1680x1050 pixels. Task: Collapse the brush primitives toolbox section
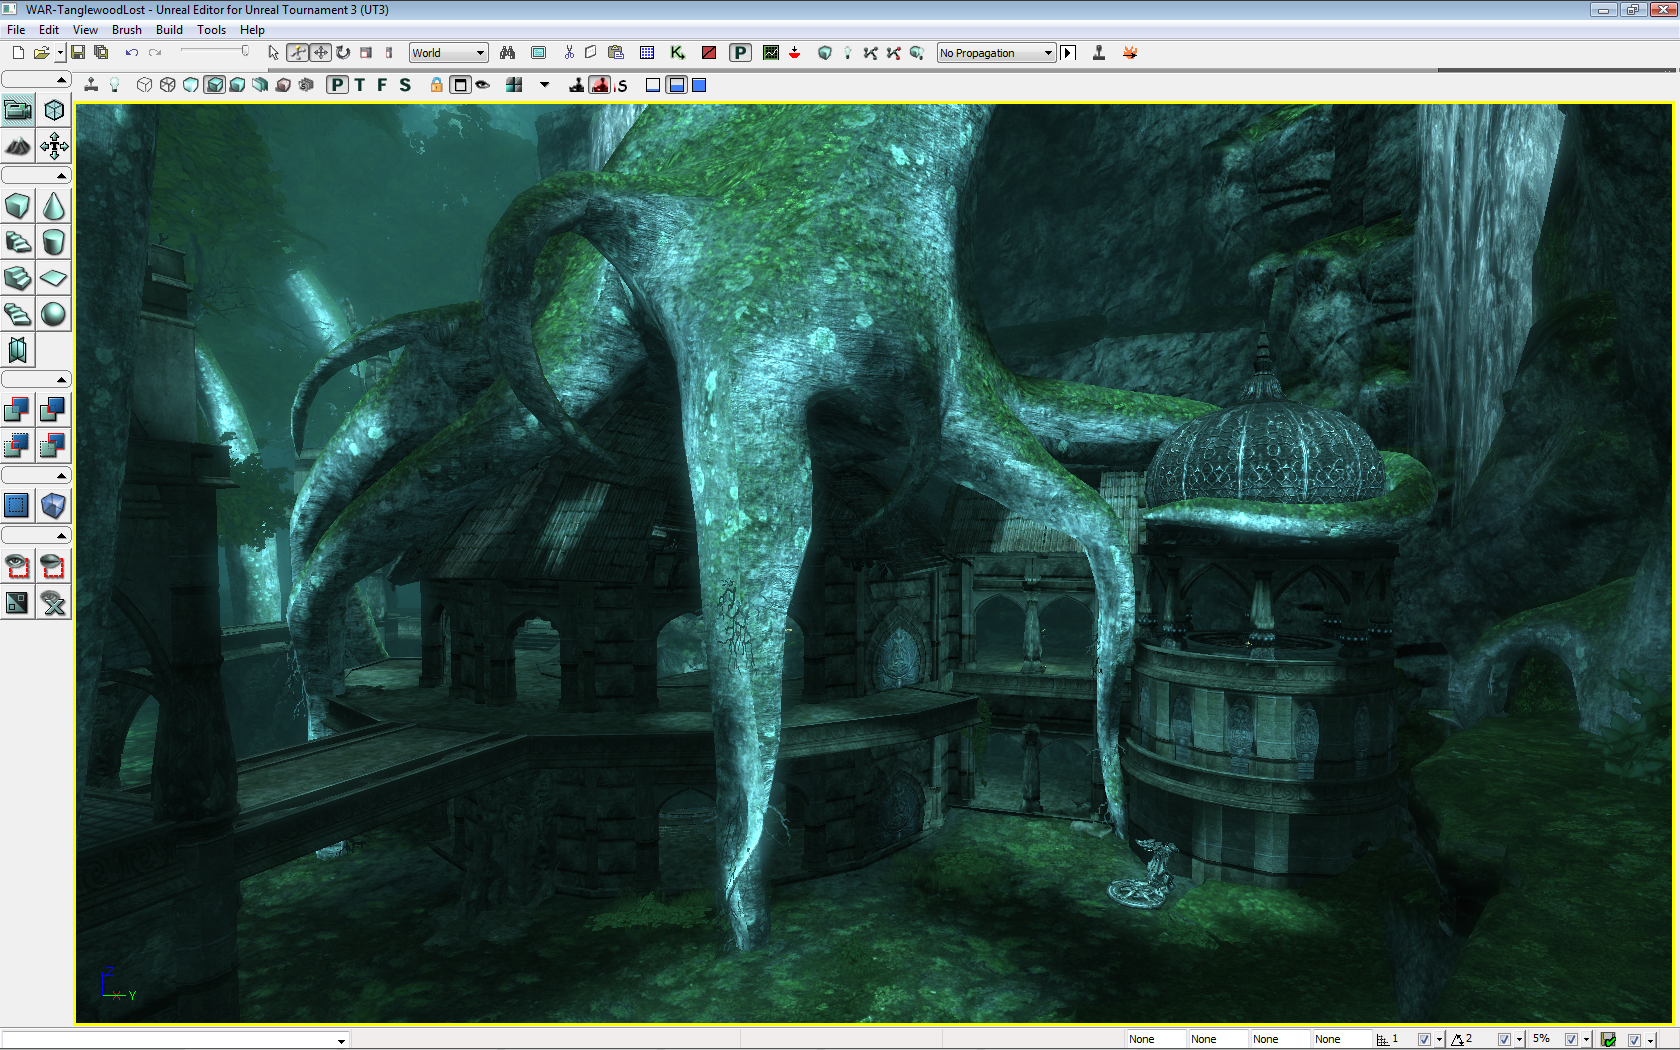(36, 176)
